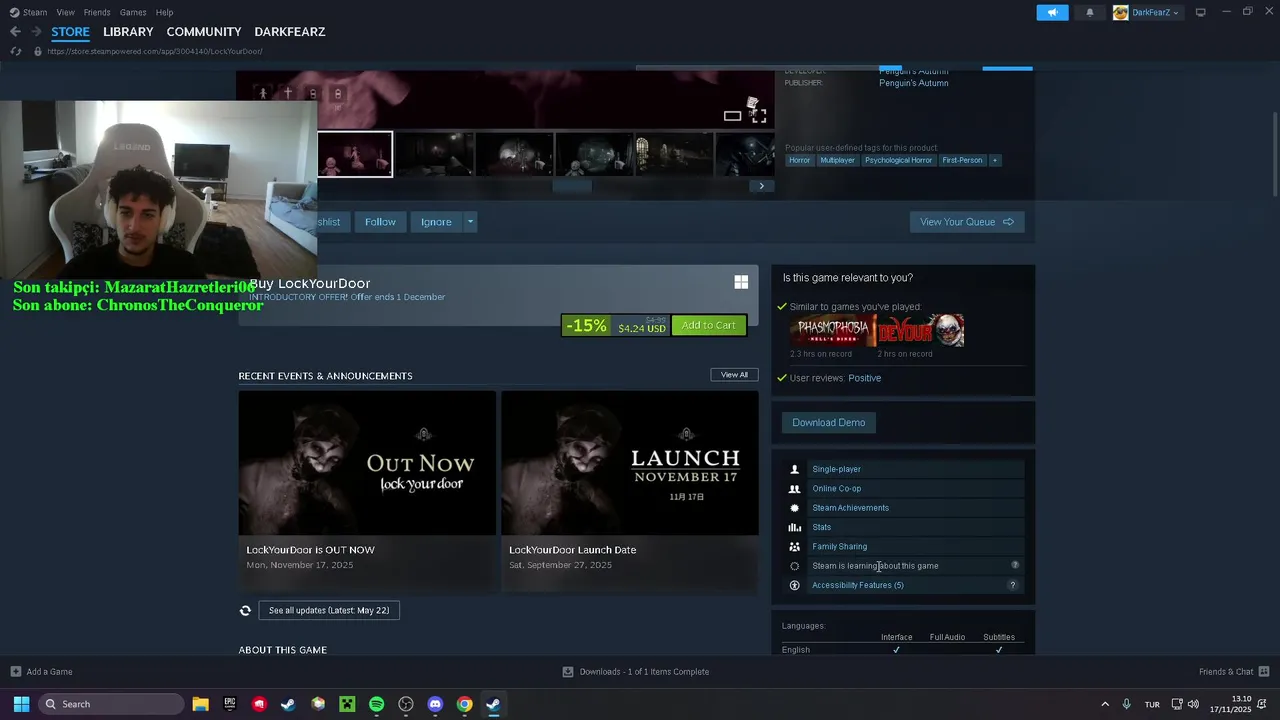Open the Penguin's Autumn publisher link
The height and width of the screenshot is (720, 1280).
pos(914,83)
